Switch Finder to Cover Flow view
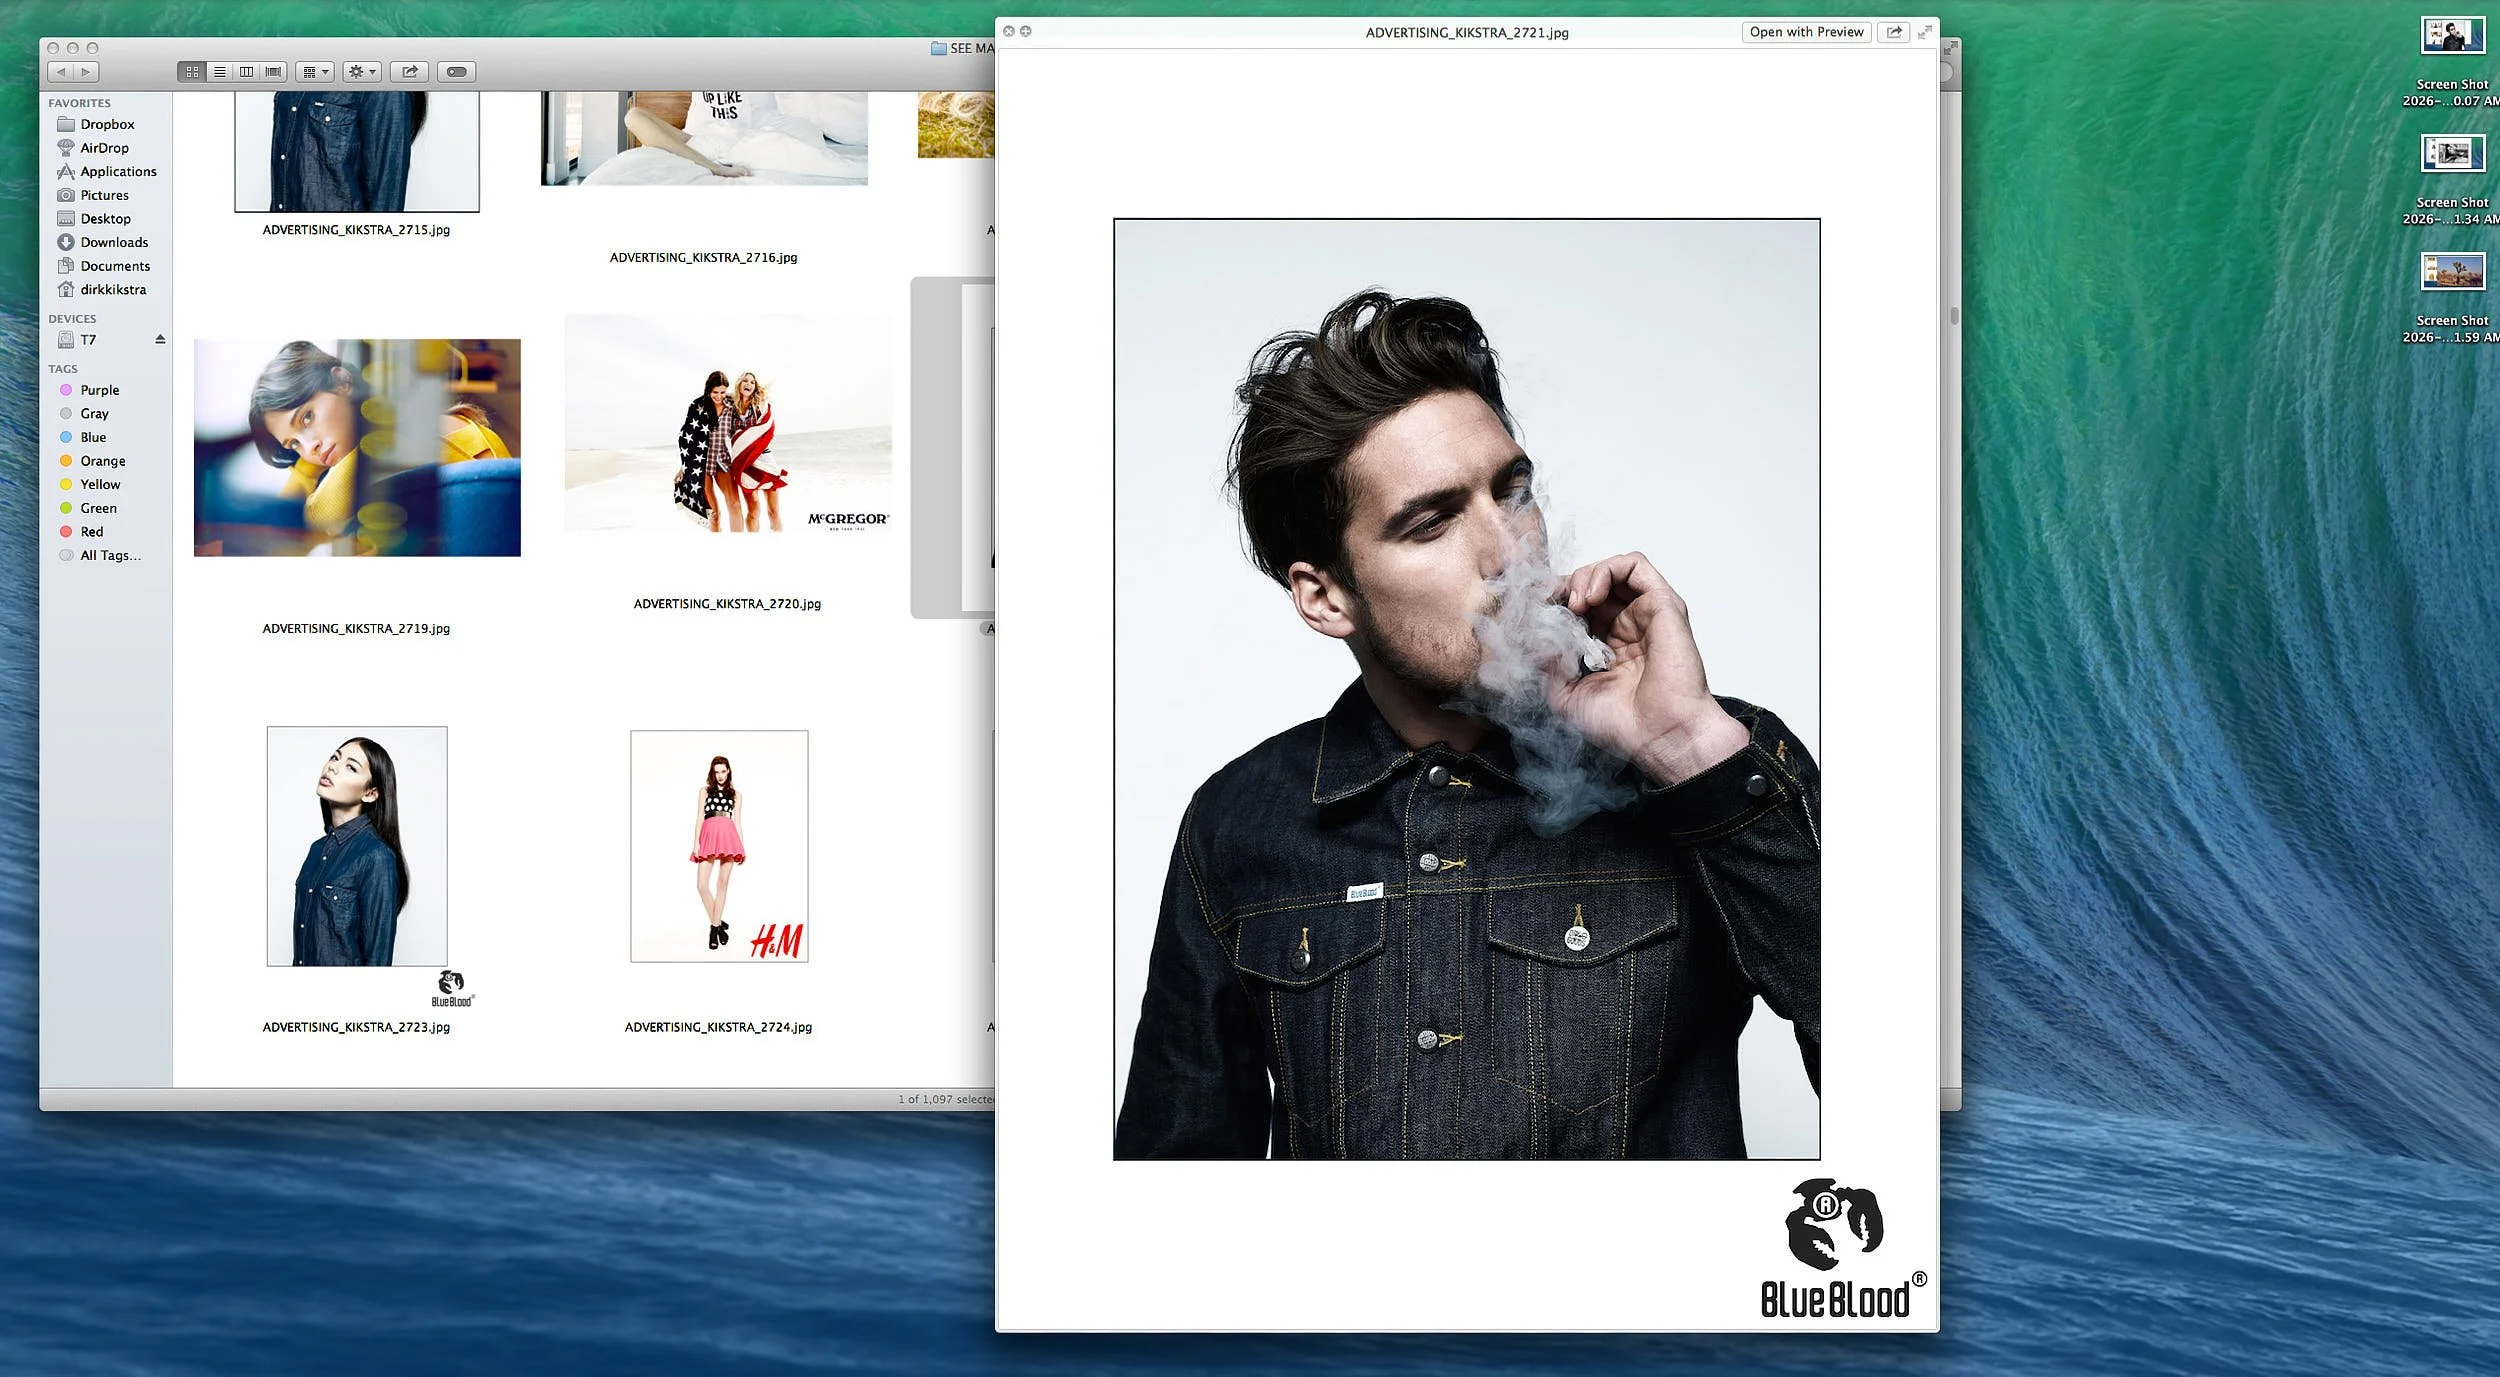Screen dimensions: 2500x1377 273,72
